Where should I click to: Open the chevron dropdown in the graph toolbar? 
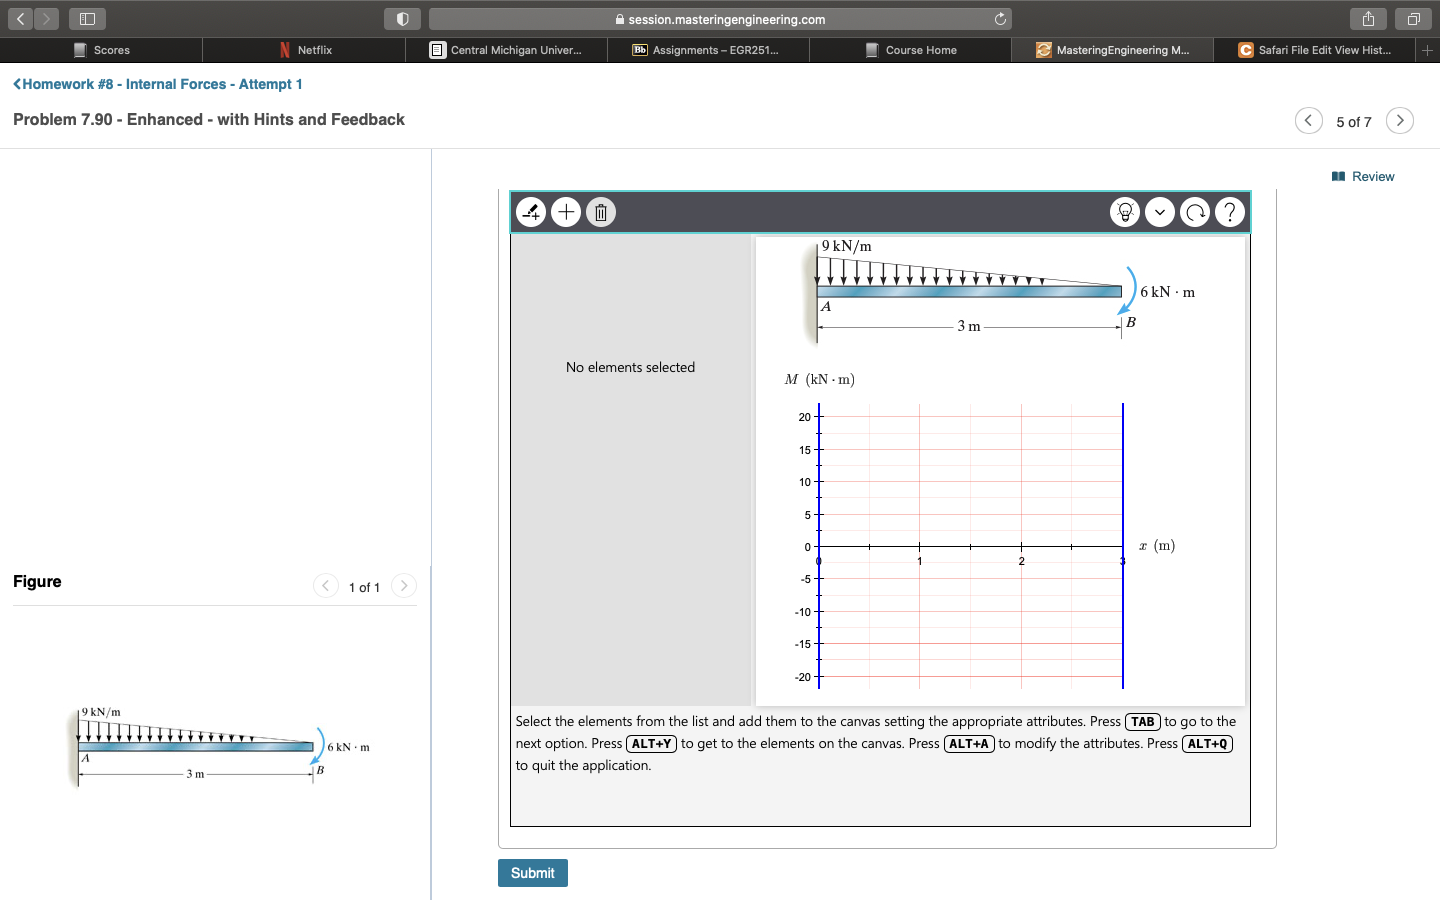click(1160, 212)
